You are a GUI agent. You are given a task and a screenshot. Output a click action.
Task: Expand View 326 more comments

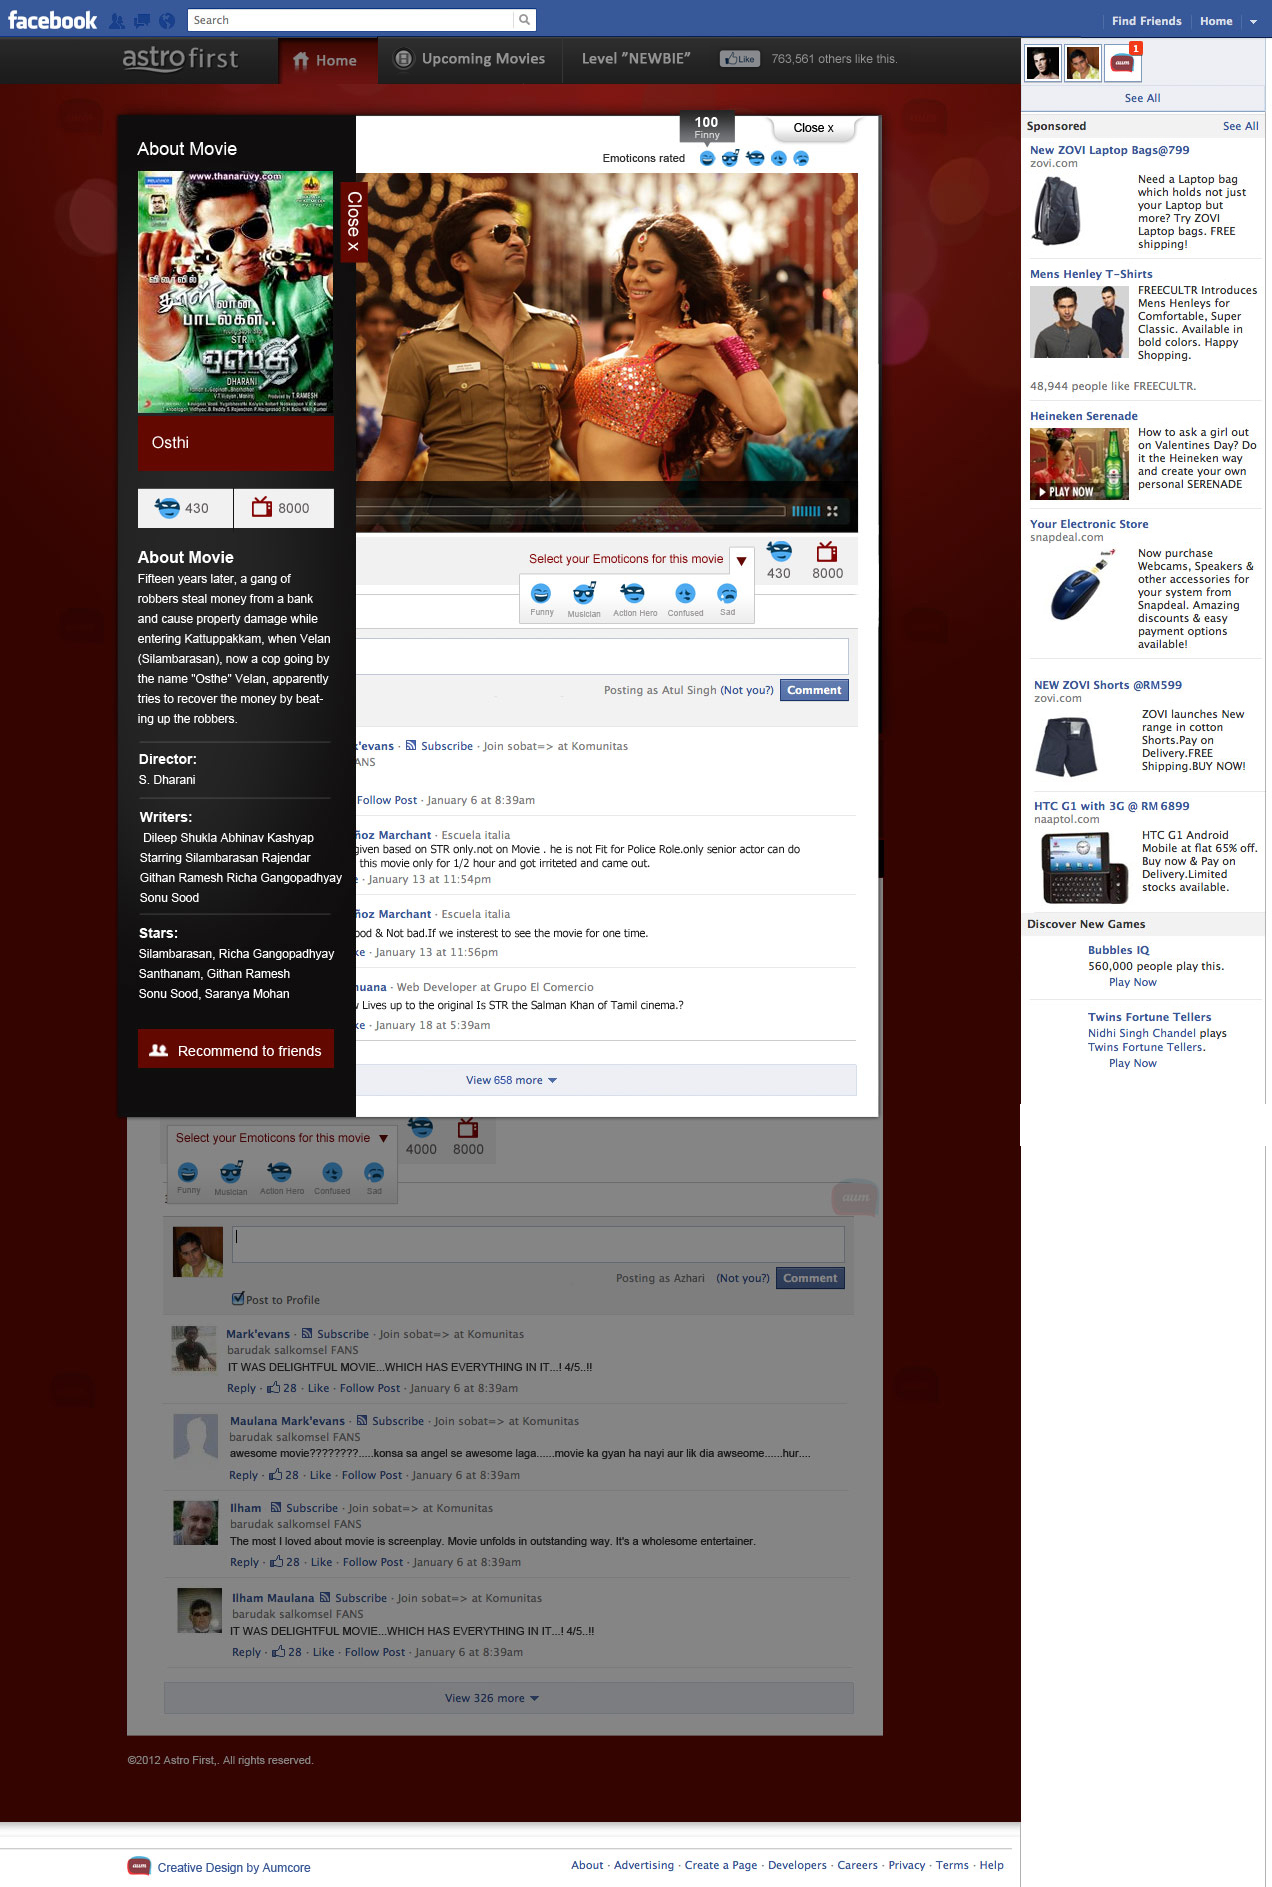[509, 1698]
